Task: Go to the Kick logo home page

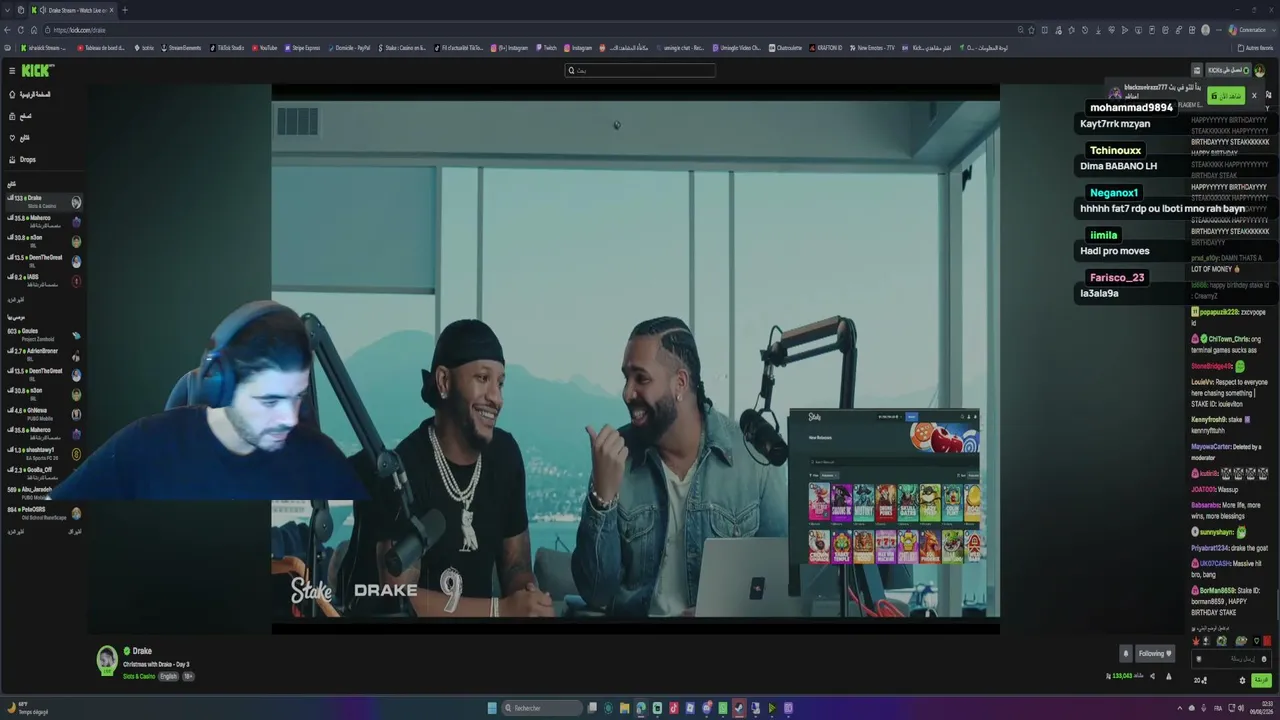Action: point(38,70)
